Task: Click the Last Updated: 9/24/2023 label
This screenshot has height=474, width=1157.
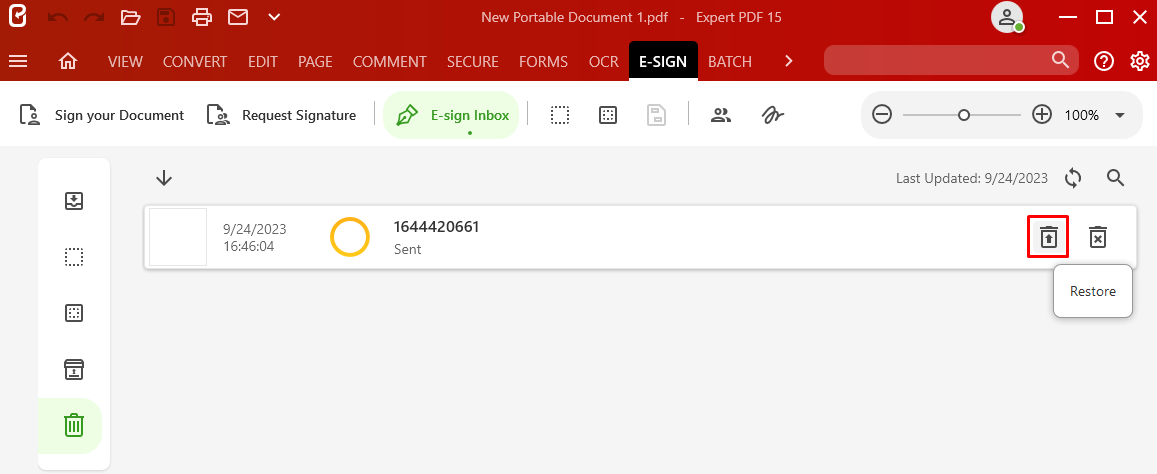Action: [972, 178]
